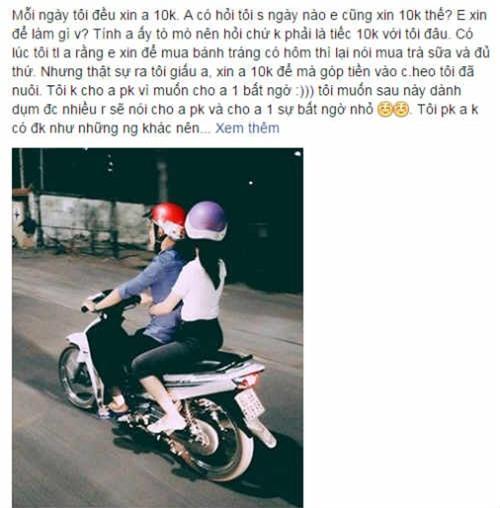Click the first blushing smile emoji
The image size is (500, 508).
click(385, 110)
